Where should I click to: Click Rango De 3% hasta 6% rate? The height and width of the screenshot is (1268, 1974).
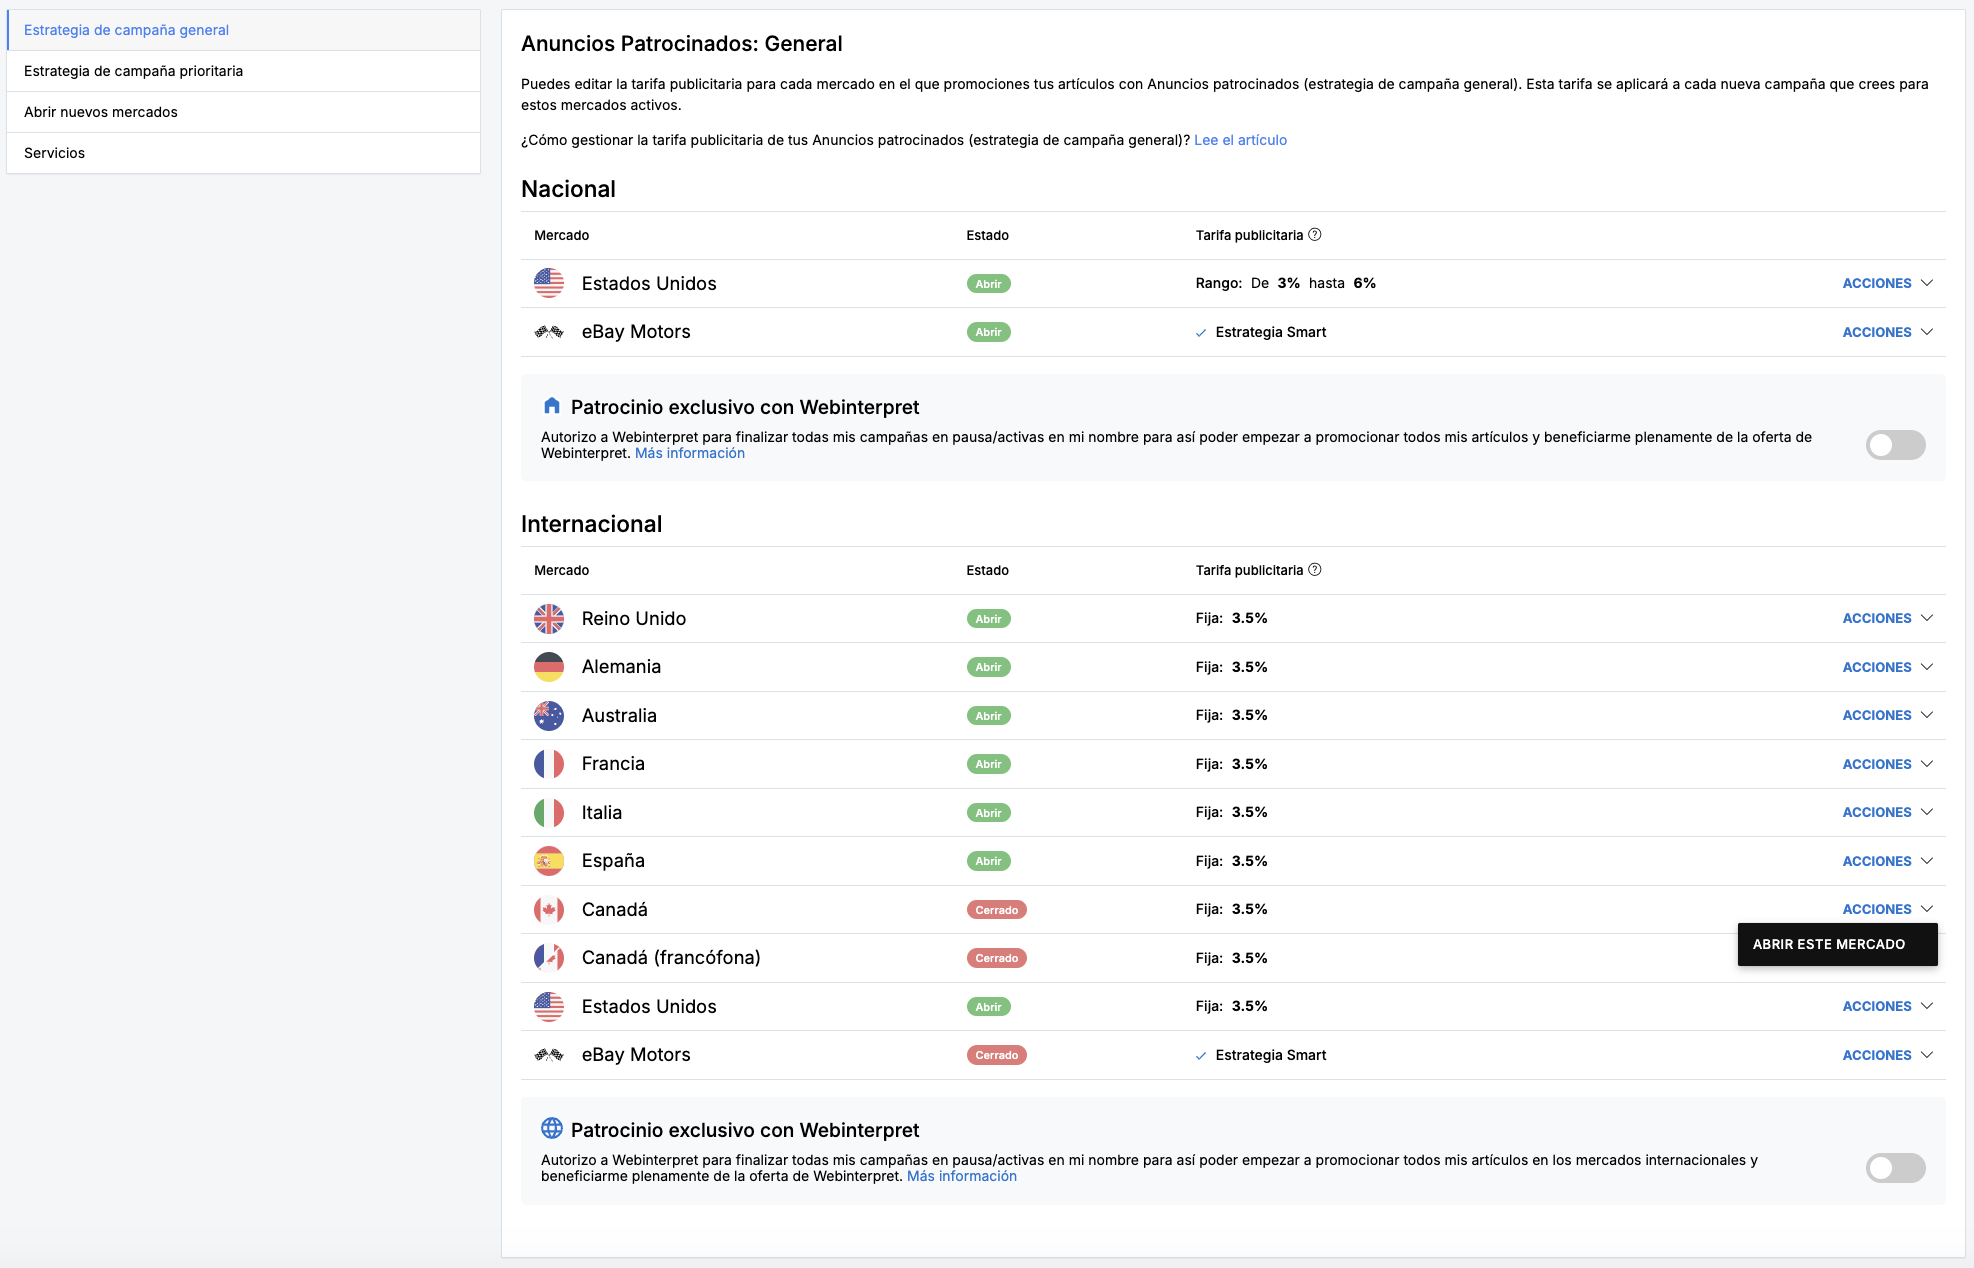[x=1286, y=283]
